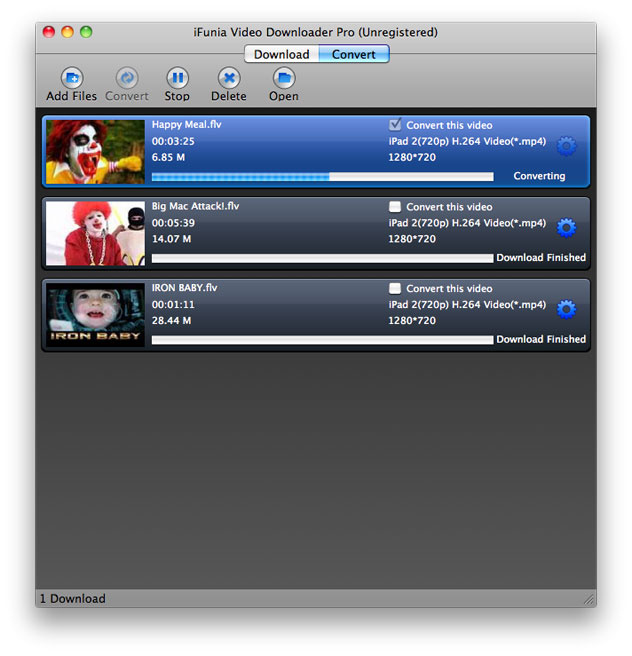Viewport: 632px width, 656px height.
Task: Click the iPad 2(720p) format for Happy Meal.flv
Action: pos(467,141)
